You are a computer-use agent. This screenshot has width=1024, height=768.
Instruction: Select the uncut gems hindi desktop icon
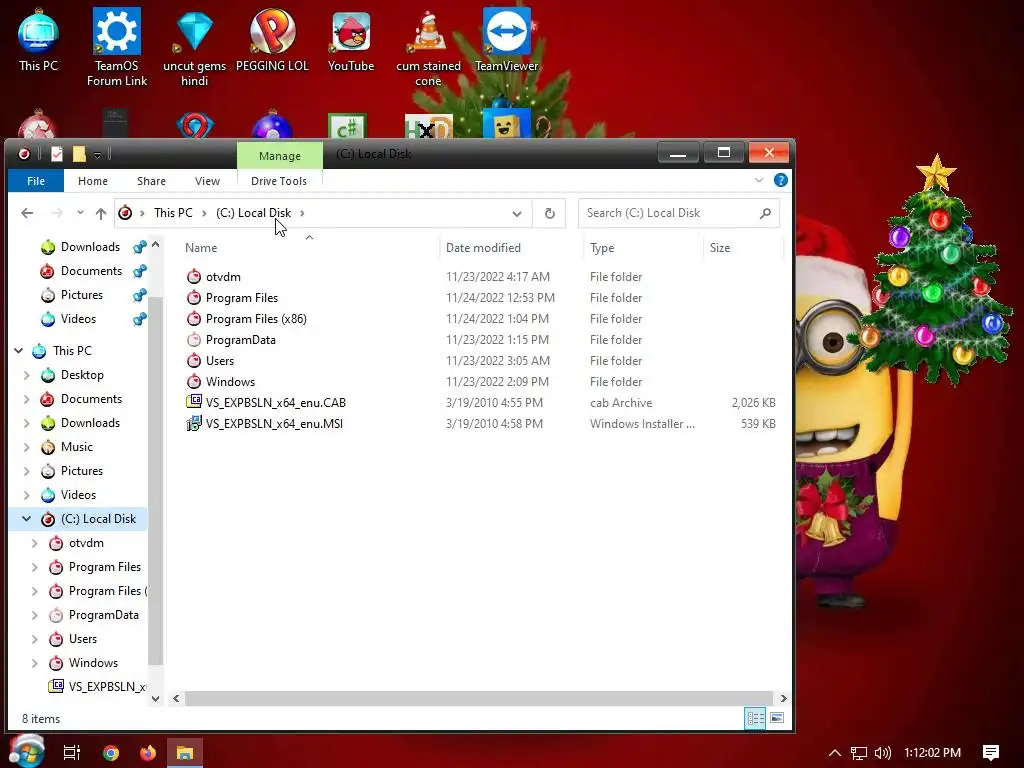pyautogui.click(x=195, y=48)
